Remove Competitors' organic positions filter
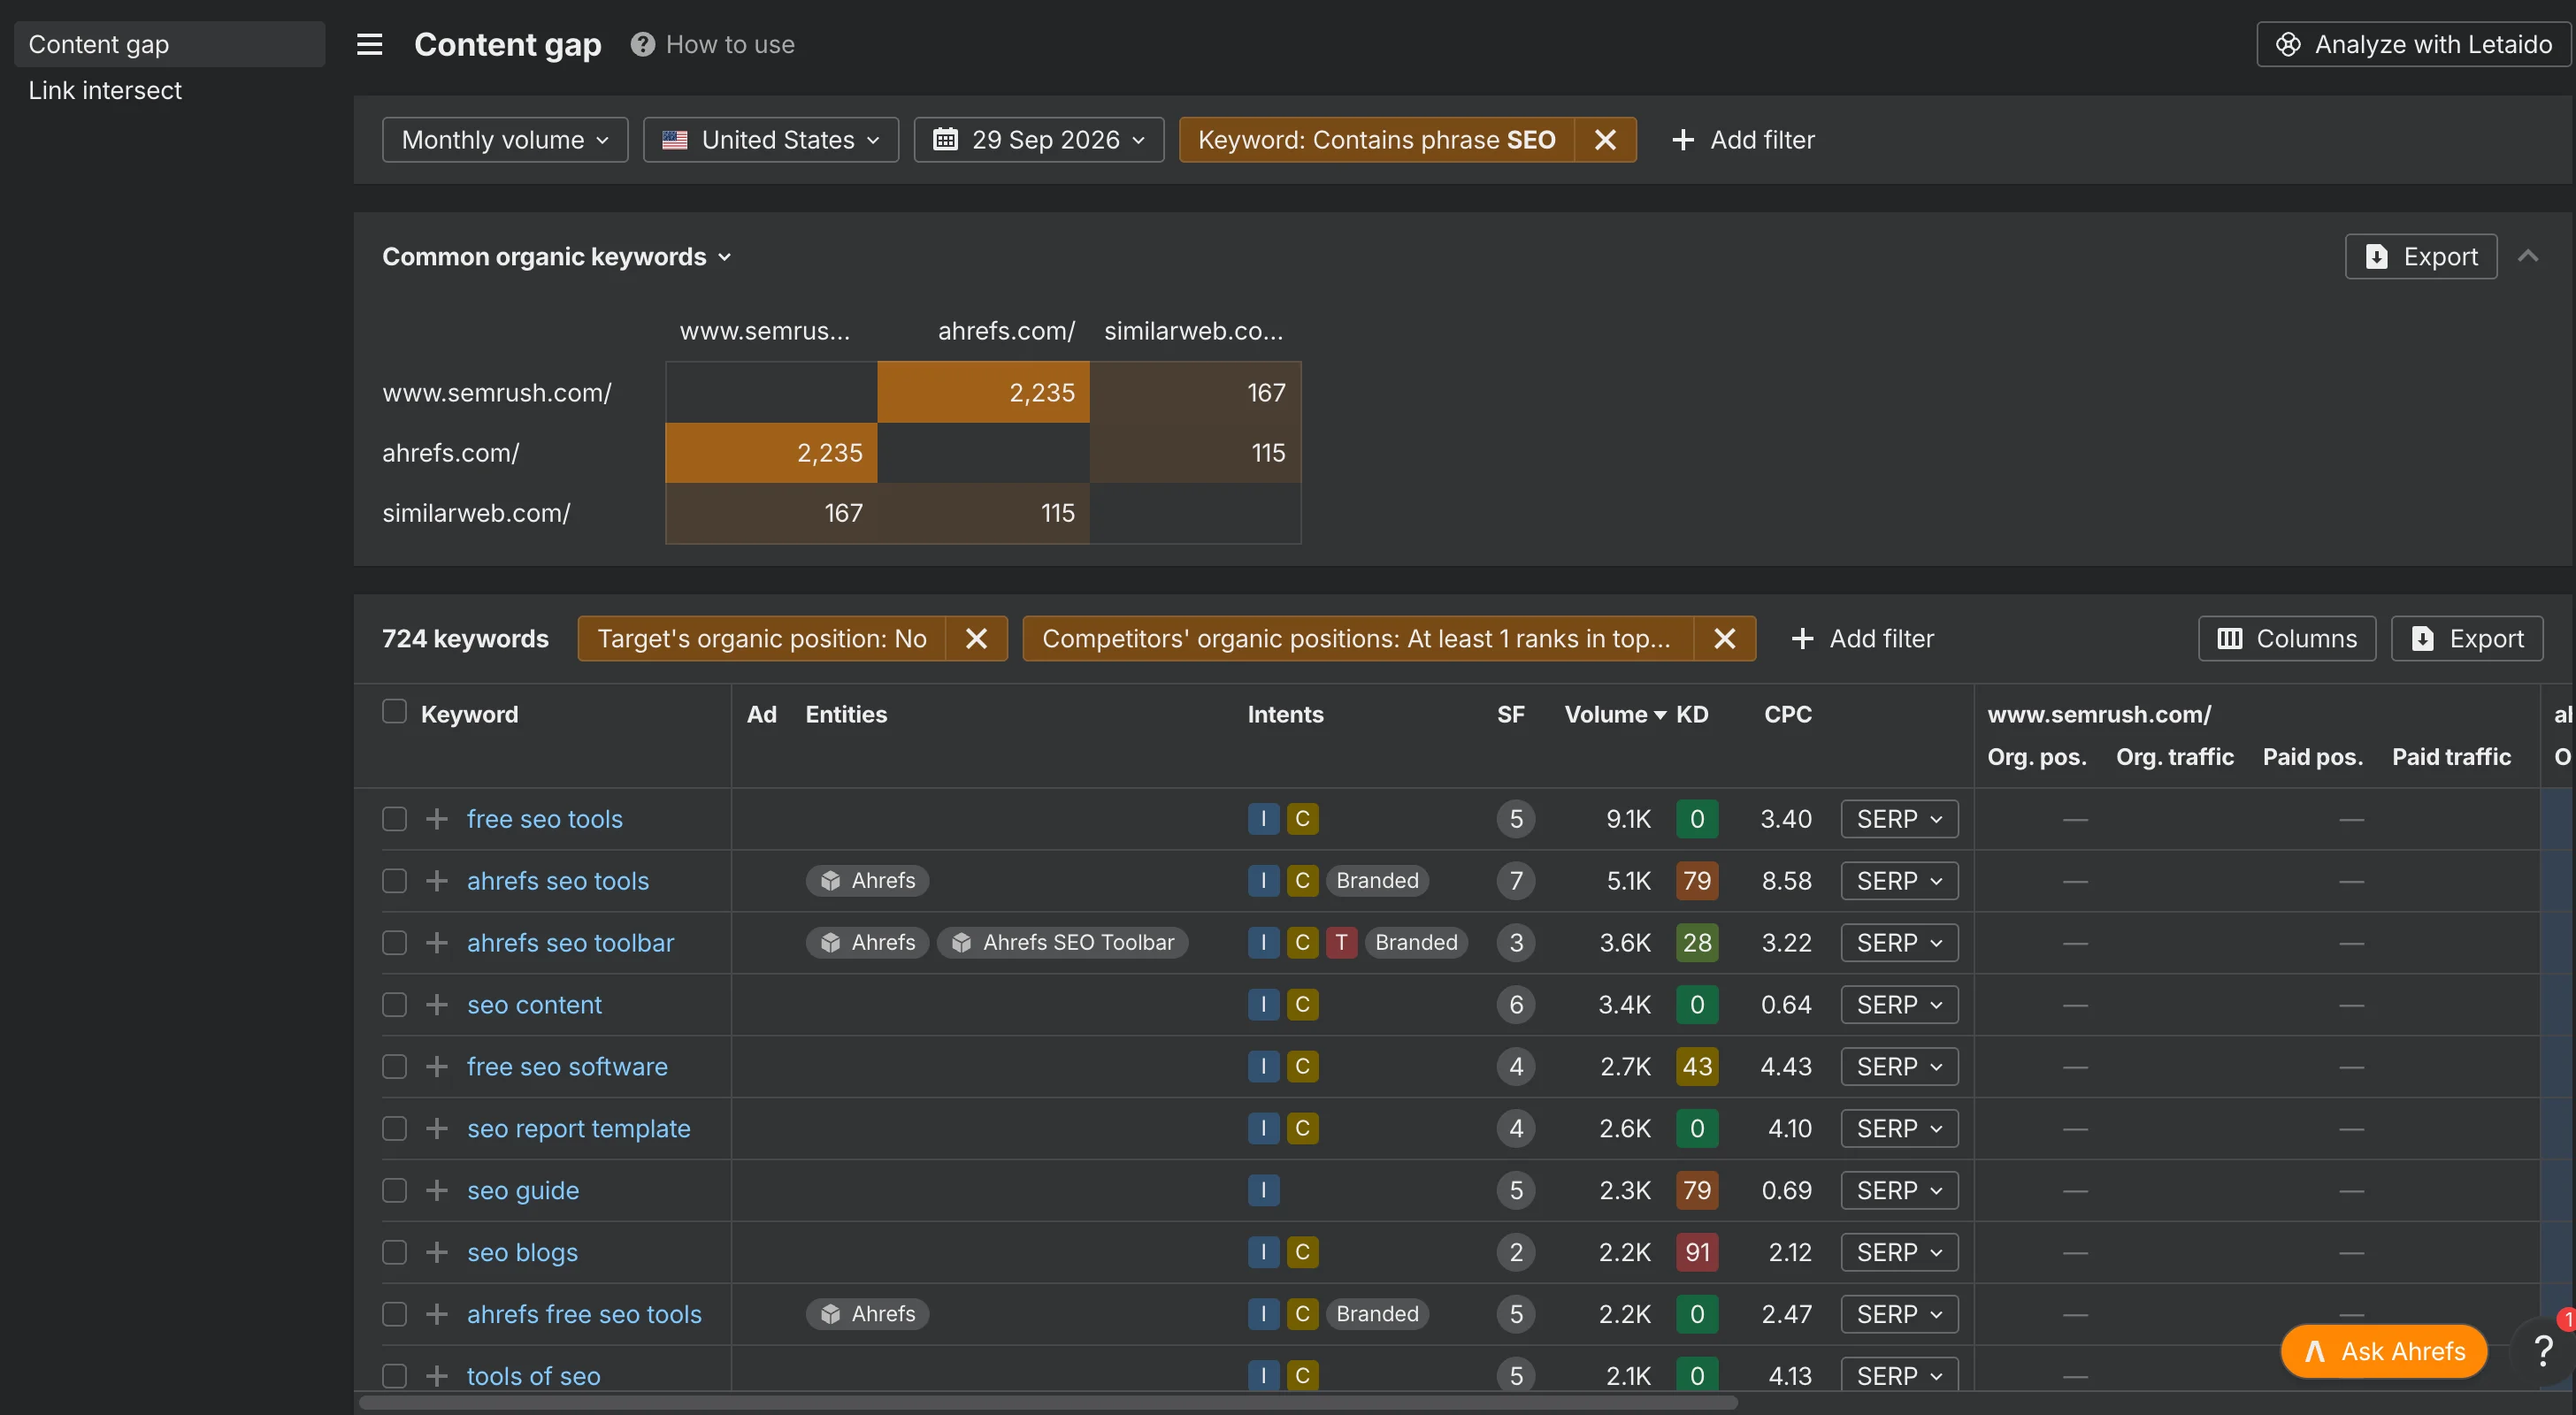This screenshot has width=2576, height=1415. 1724,638
